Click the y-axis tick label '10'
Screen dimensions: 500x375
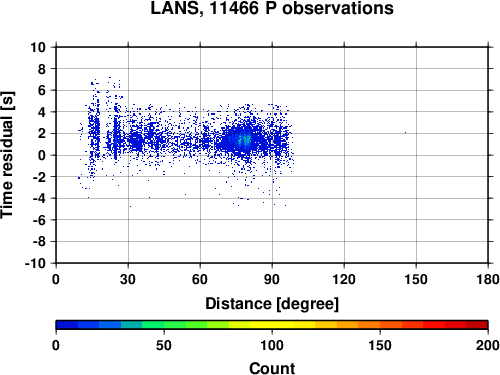point(38,47)
